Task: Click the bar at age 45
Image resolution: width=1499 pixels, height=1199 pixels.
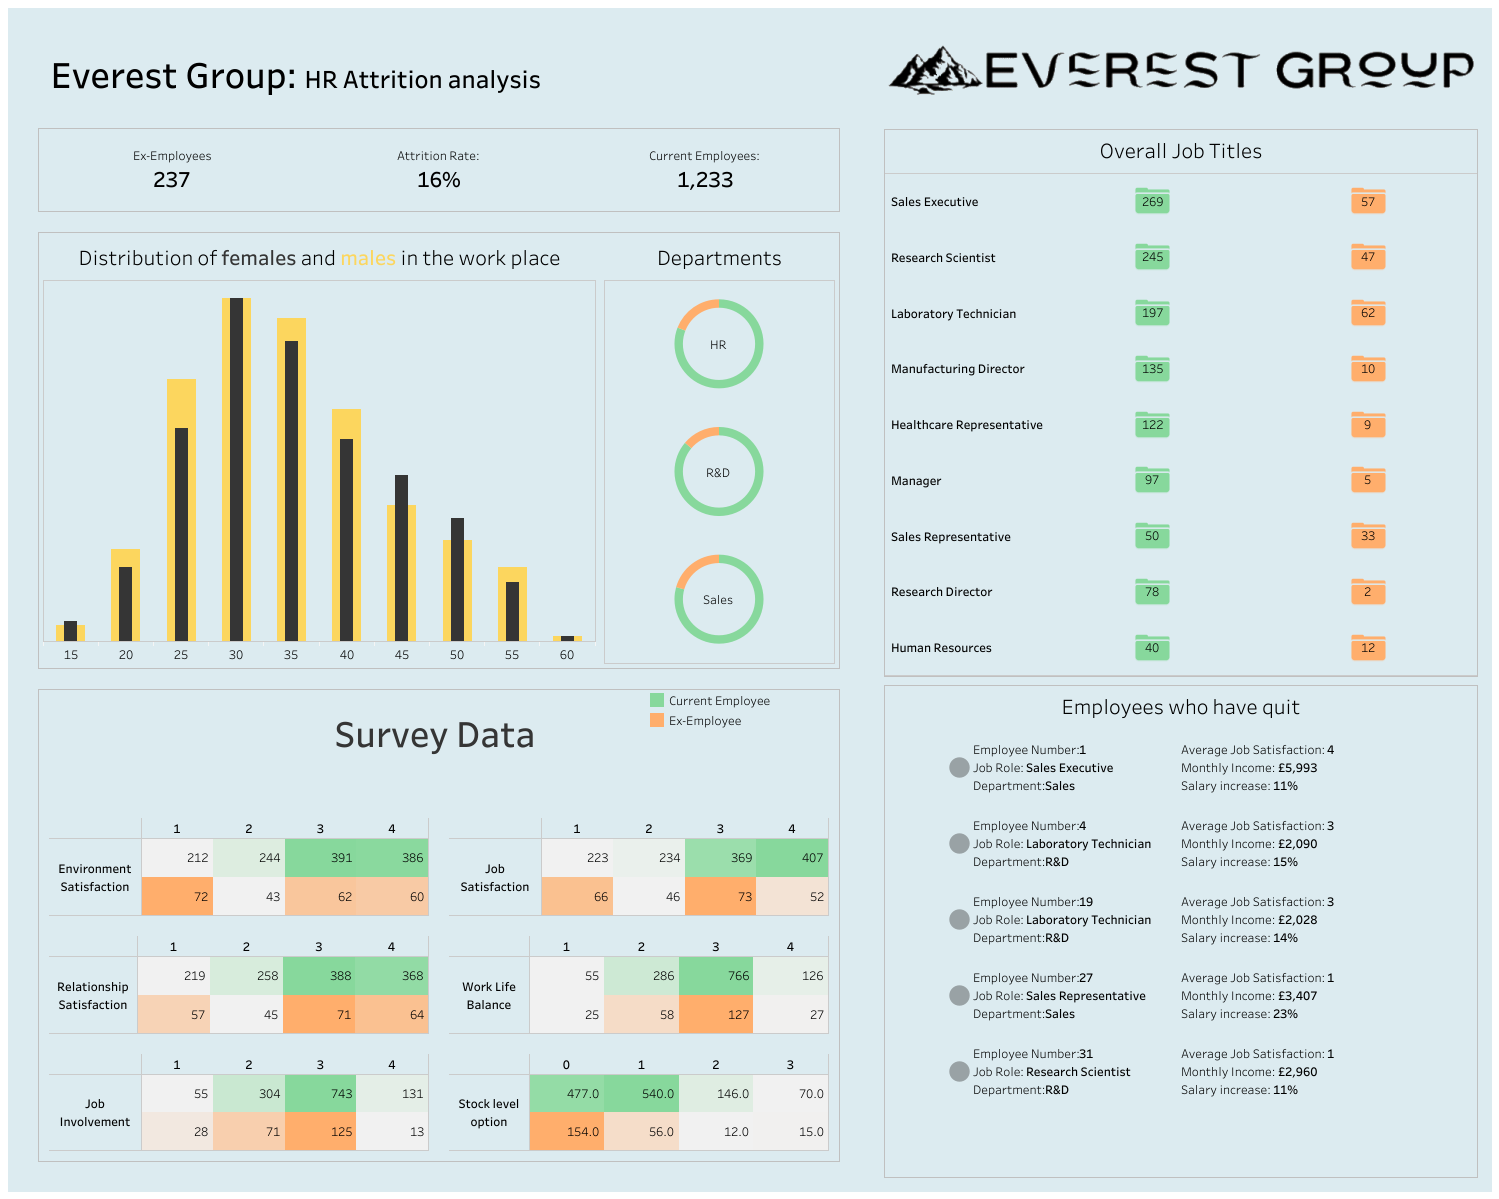Action: [401, 558]
